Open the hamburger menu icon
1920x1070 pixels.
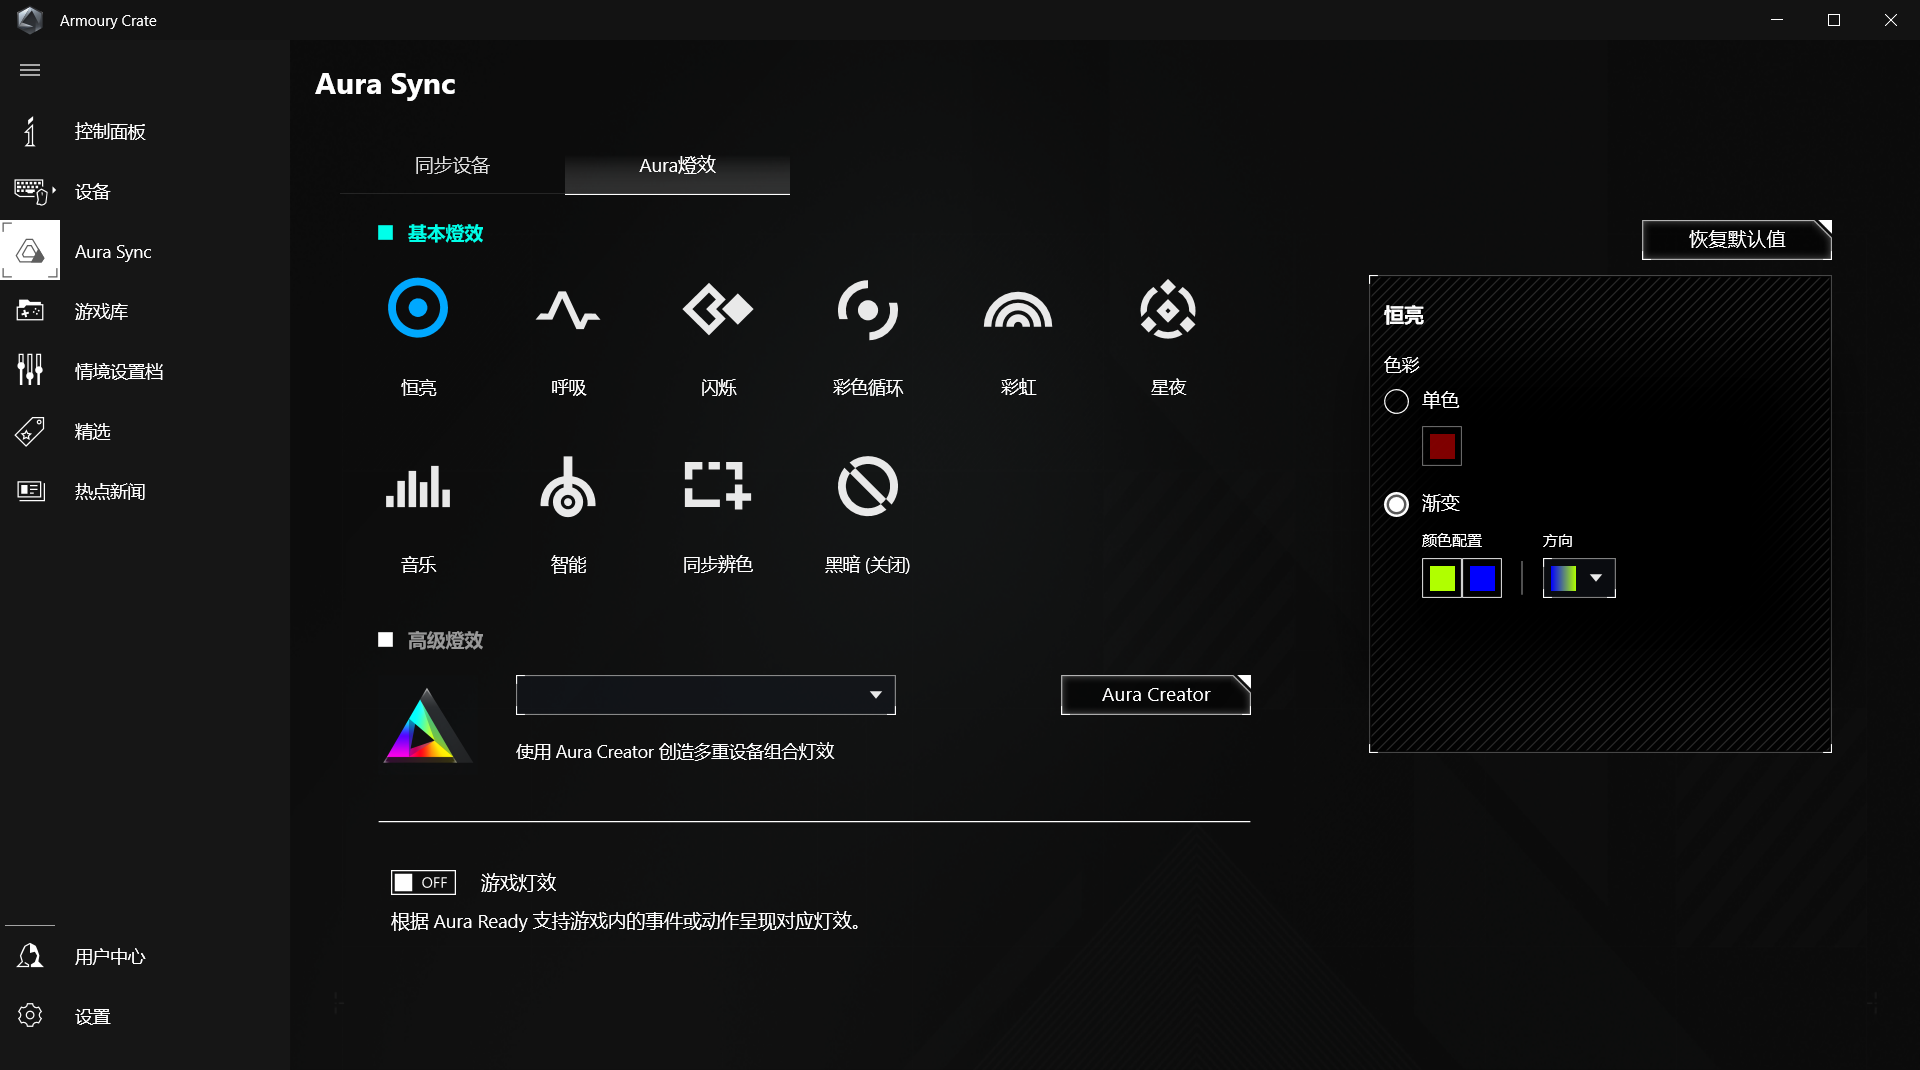(30, 70)
